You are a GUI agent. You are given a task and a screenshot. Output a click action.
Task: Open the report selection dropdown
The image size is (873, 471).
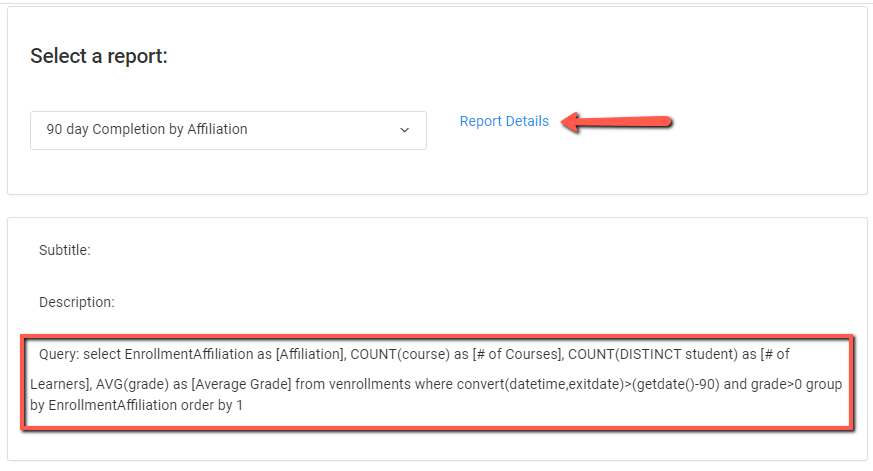[228, 130]
